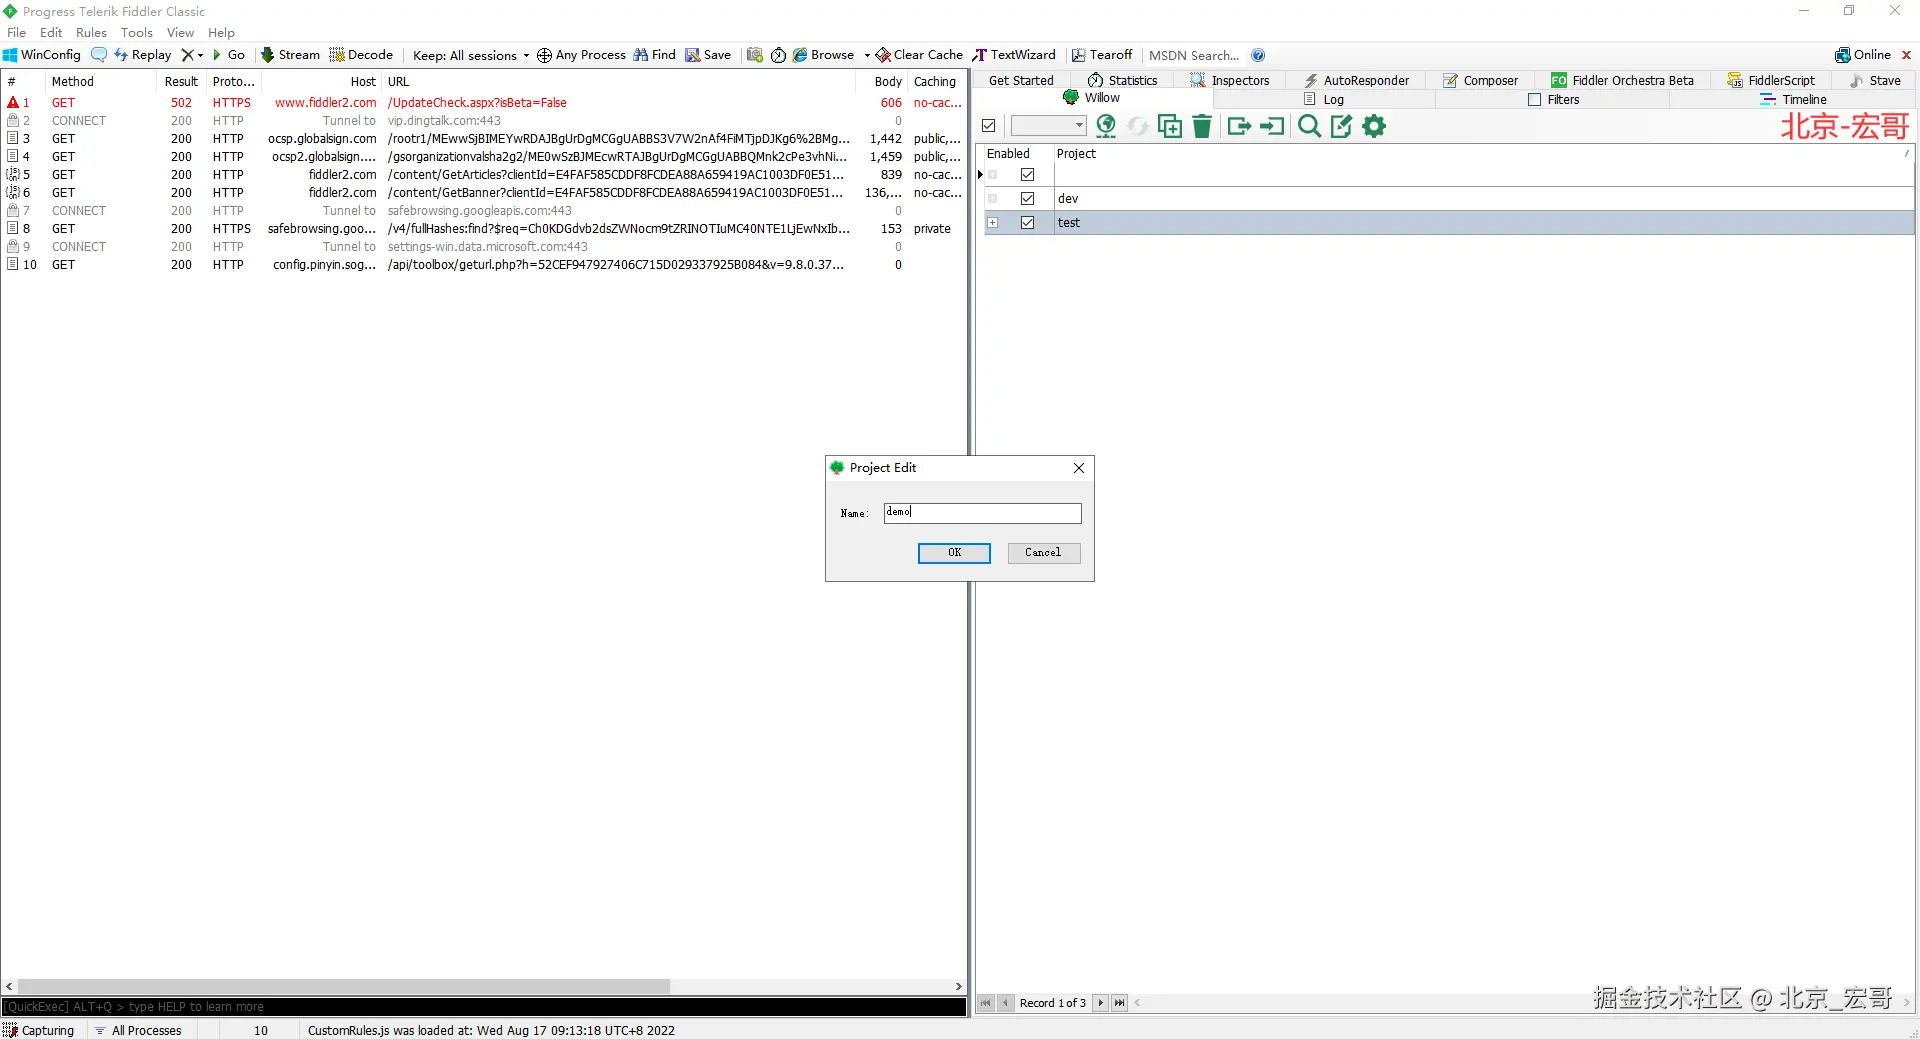Click Cancel in Project Edit dialog
Viewport: 1920px width, 1039px height.
[1043, 553]
